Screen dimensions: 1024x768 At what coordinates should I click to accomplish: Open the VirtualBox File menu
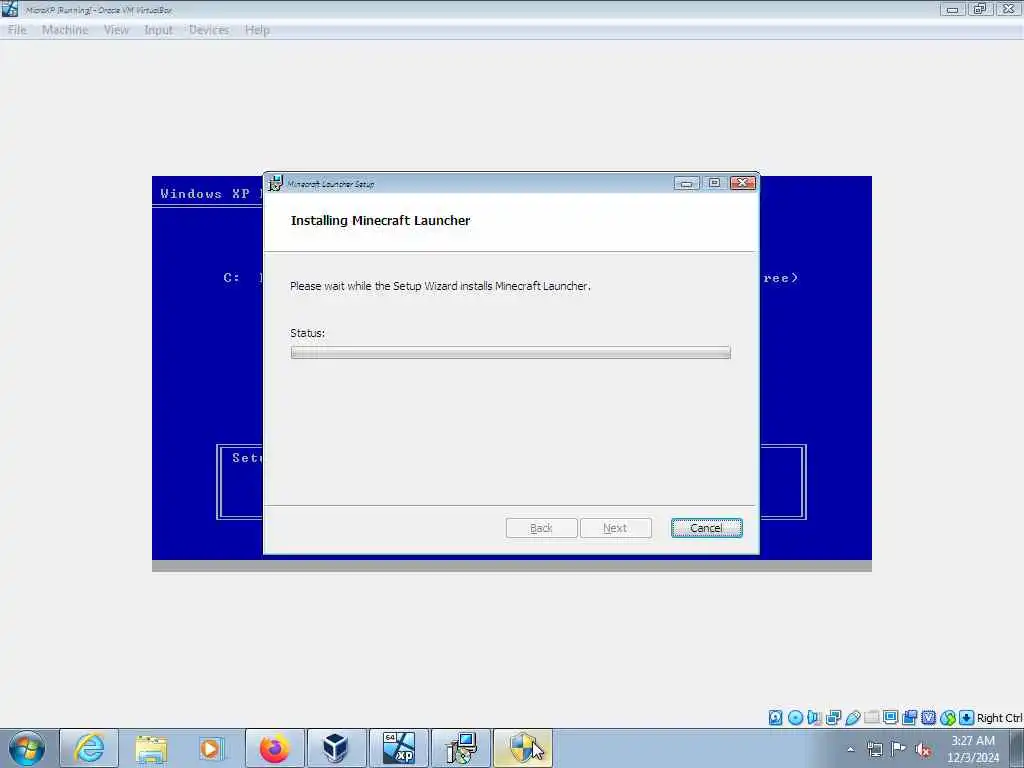[x=17, y=30]
